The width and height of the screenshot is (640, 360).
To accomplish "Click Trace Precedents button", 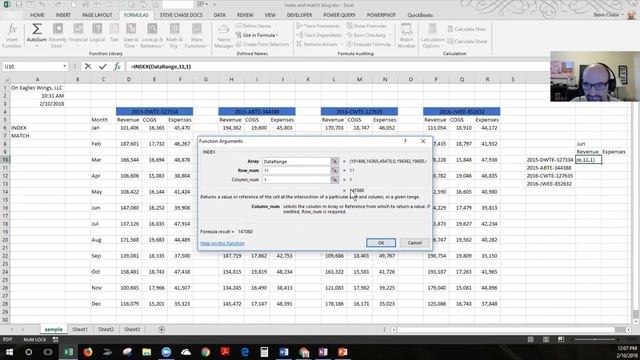I will click(318, 26).
